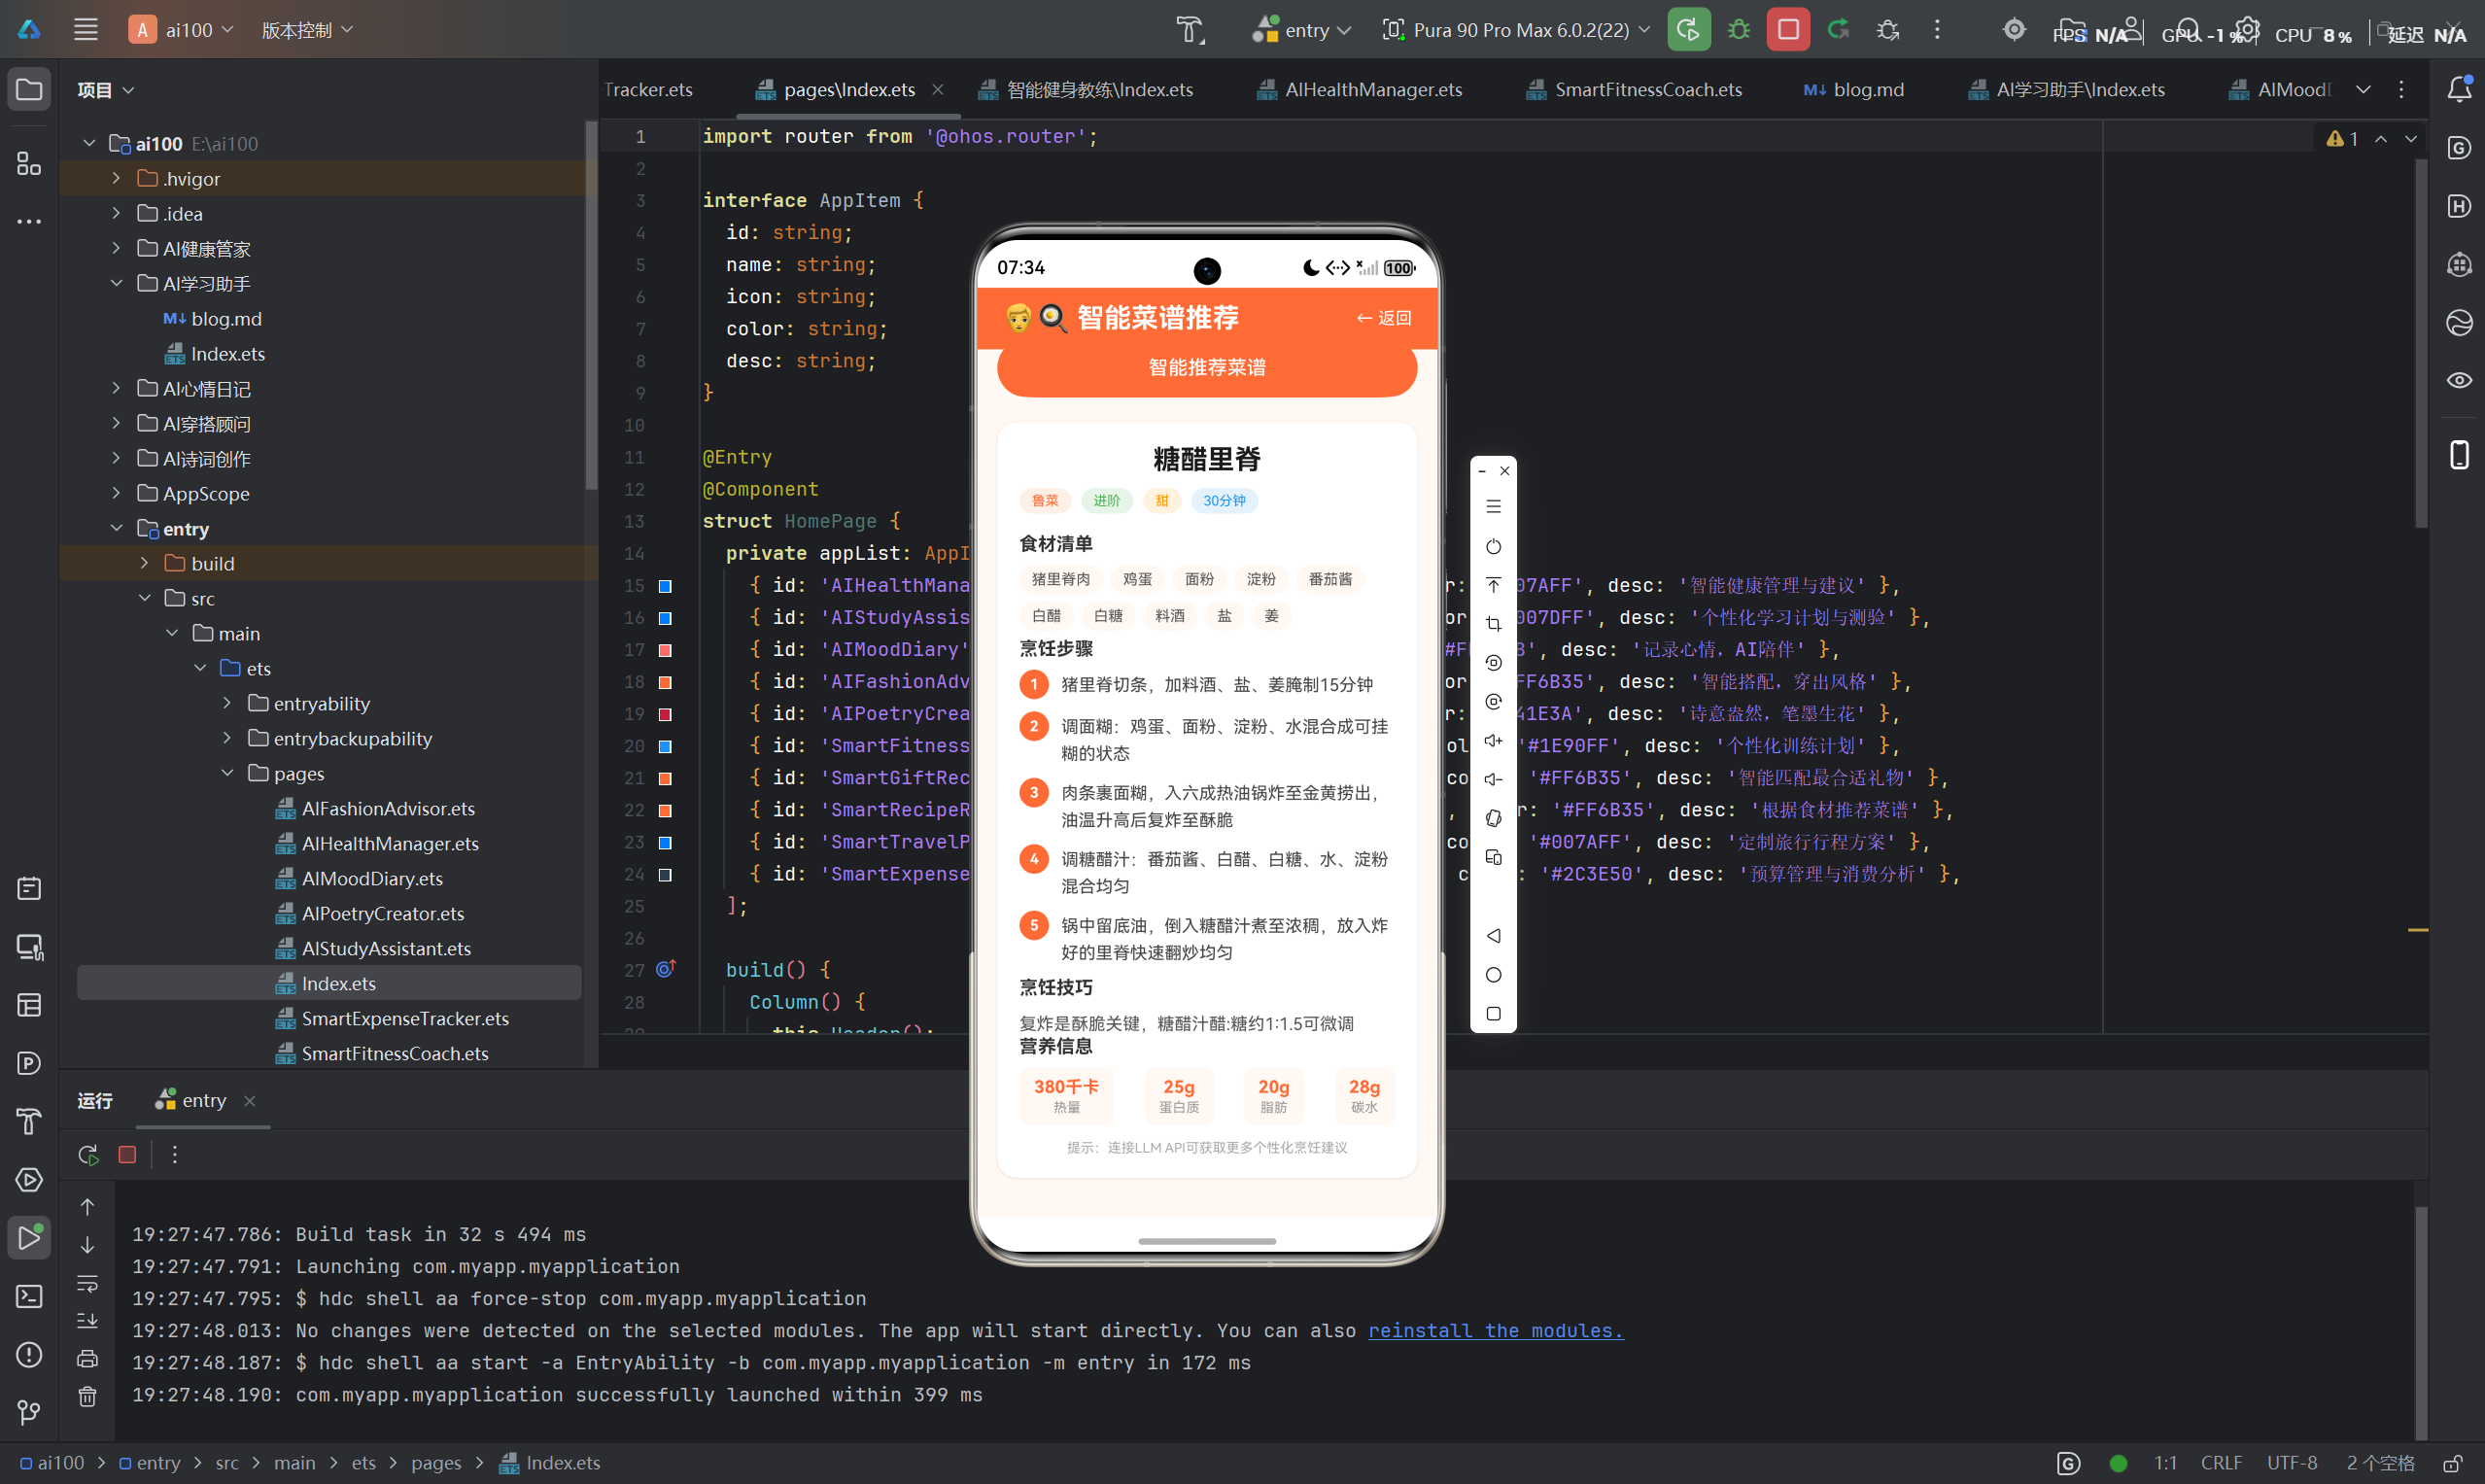Switch to the blog.md editor tab
This screenshot has width=2485, height=1484.
click(x=1853, y=90)
